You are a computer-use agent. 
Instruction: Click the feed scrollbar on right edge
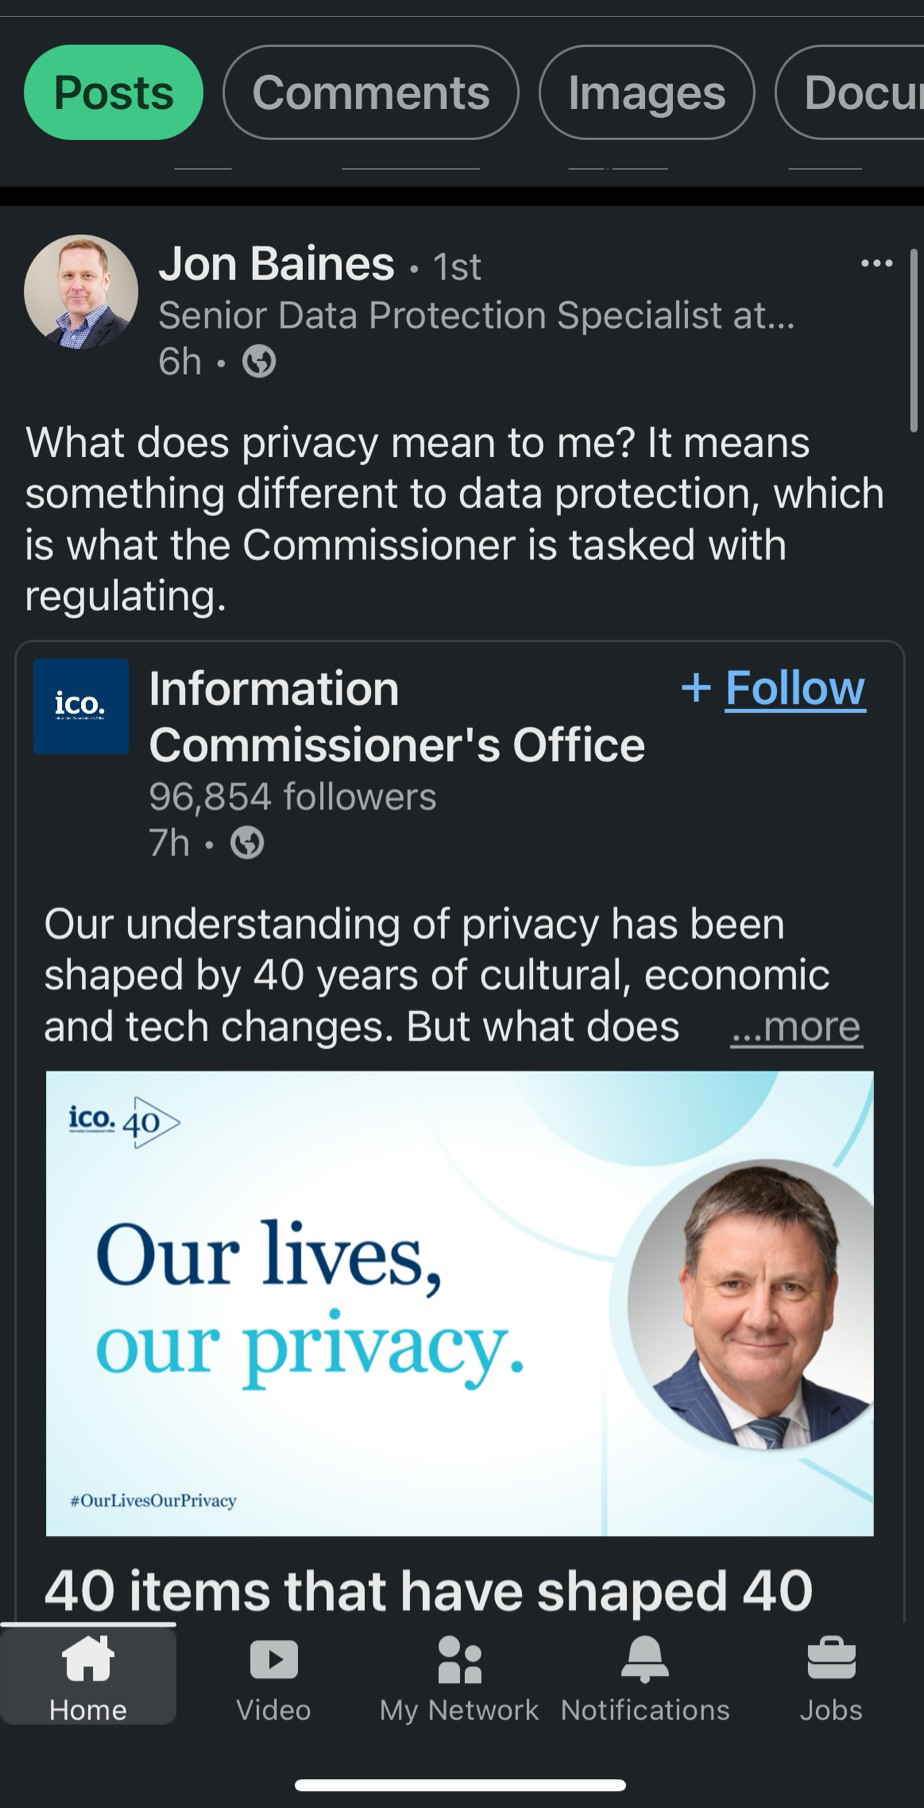[913, 340]
